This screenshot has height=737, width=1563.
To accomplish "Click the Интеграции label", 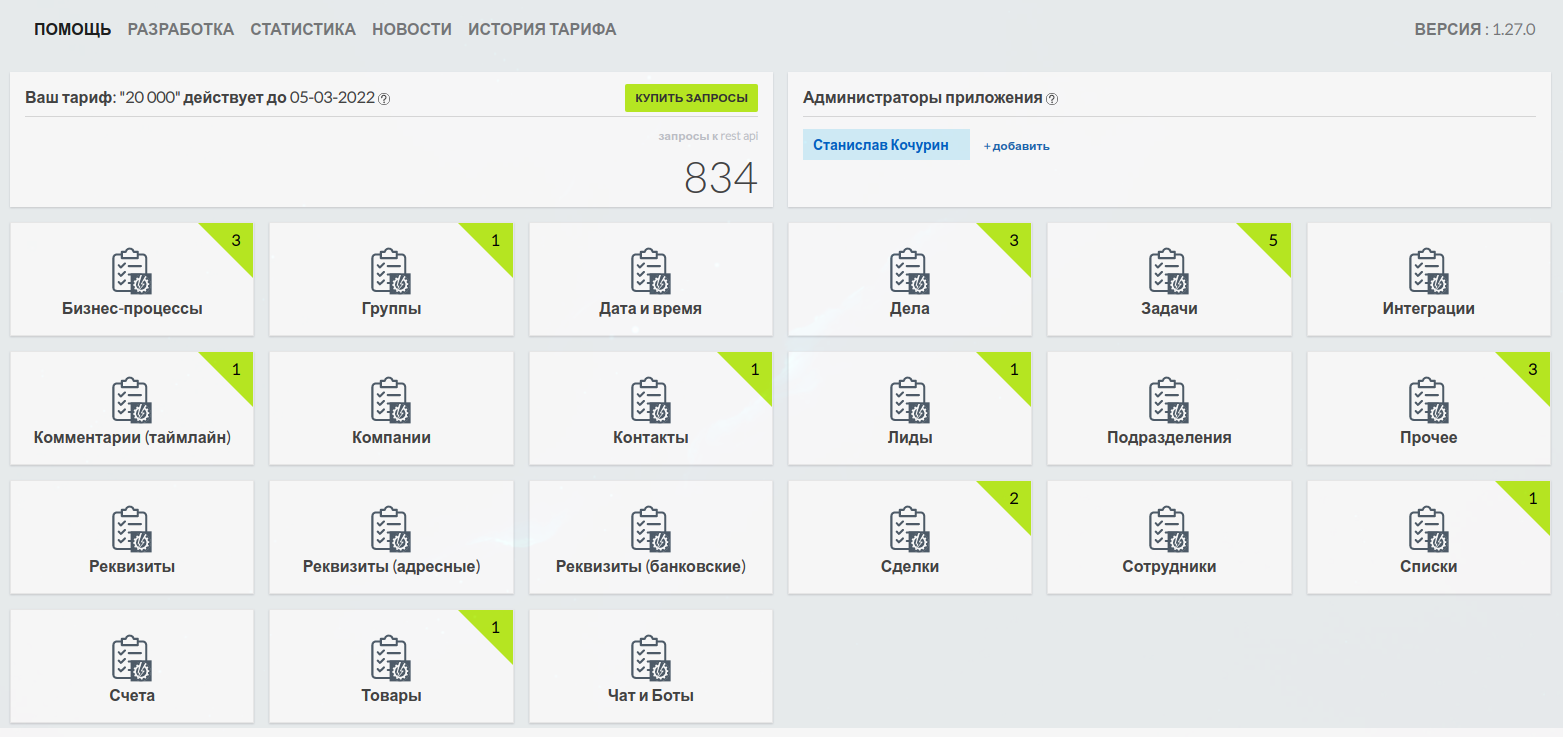I will [x=1429, y=309].
